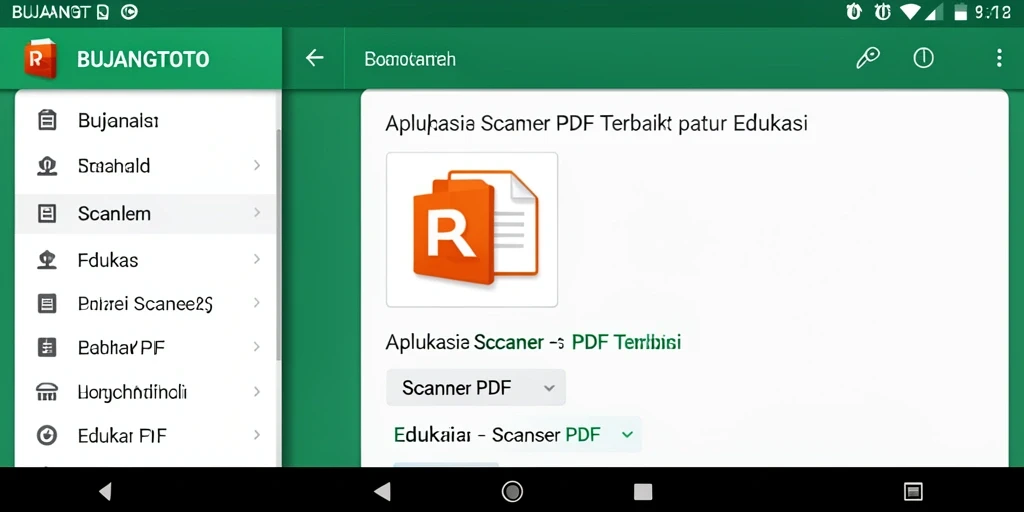Tap the battery icon in status bar
This screenshot has height=512, width=1024.
click(x=961, y=12)
